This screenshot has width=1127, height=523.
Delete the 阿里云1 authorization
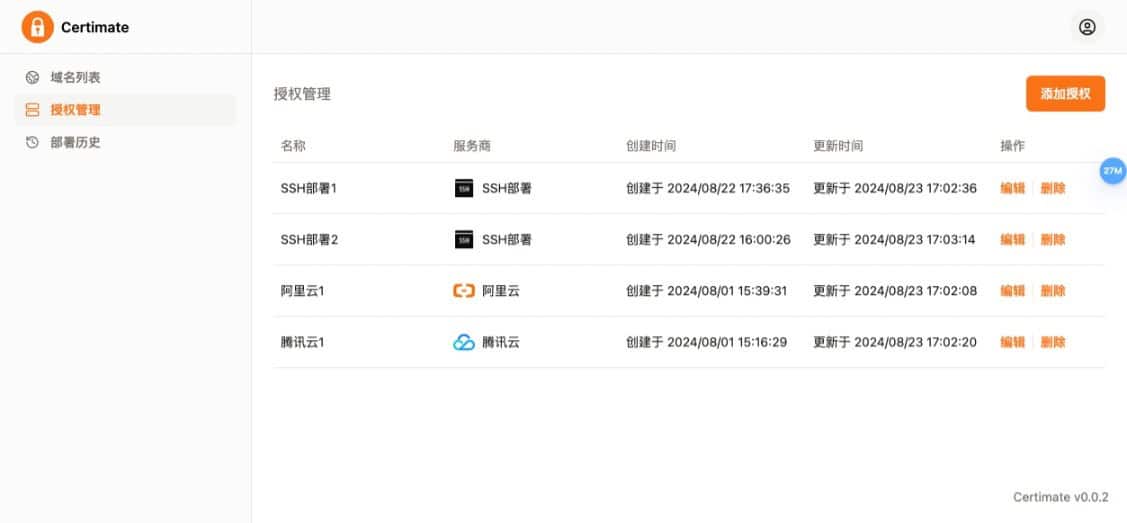point(1053,291)
